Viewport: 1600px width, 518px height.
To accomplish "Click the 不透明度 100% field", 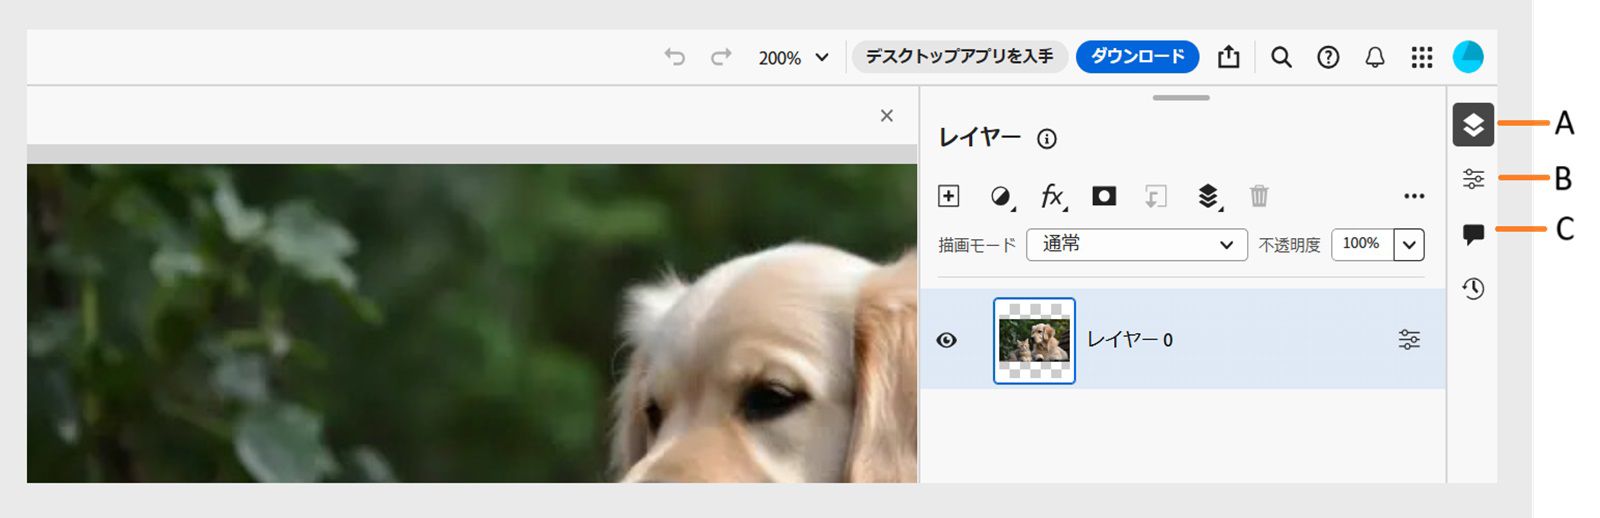I will pos(1362,244).
